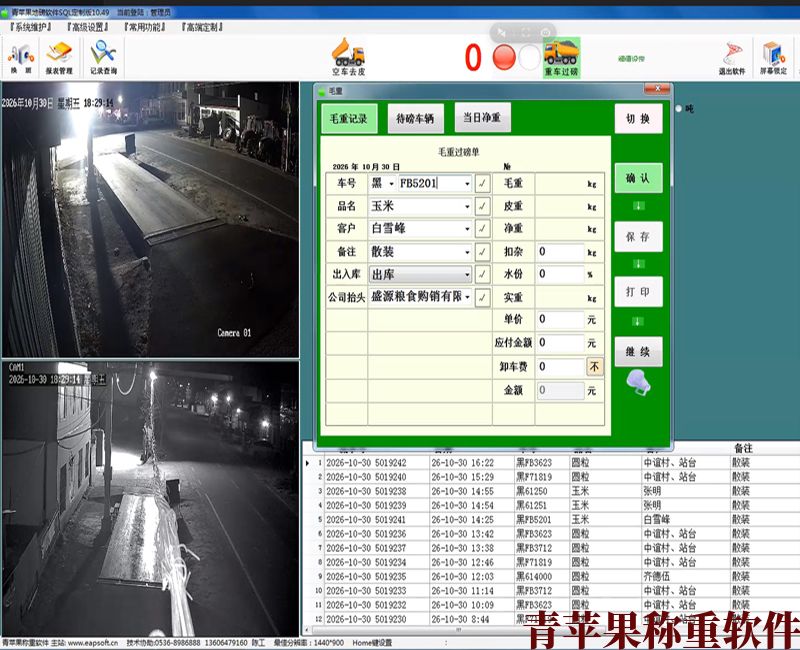Viewport: 800px width, 650px height.
Task: Select the 吨 unit radio button
Action: tap(679, 109)
